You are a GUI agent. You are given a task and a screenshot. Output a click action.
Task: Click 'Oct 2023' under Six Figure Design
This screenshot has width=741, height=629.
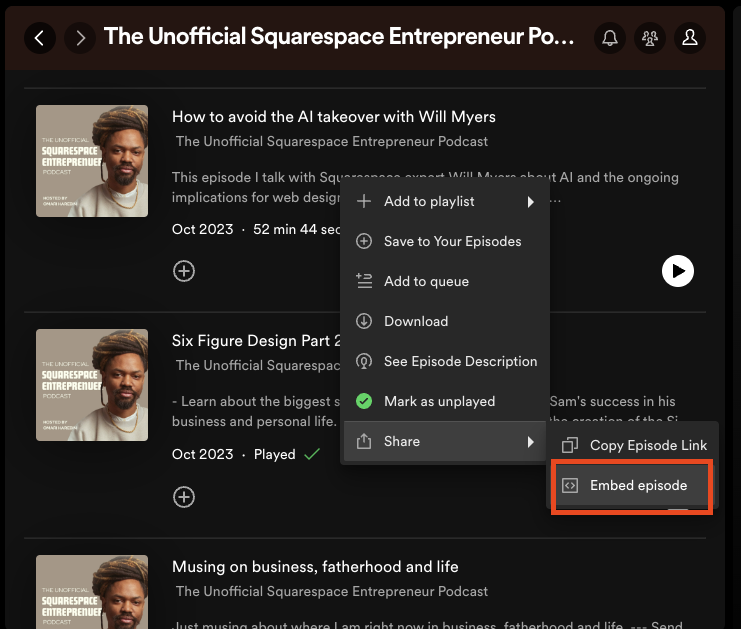(203, 454)
